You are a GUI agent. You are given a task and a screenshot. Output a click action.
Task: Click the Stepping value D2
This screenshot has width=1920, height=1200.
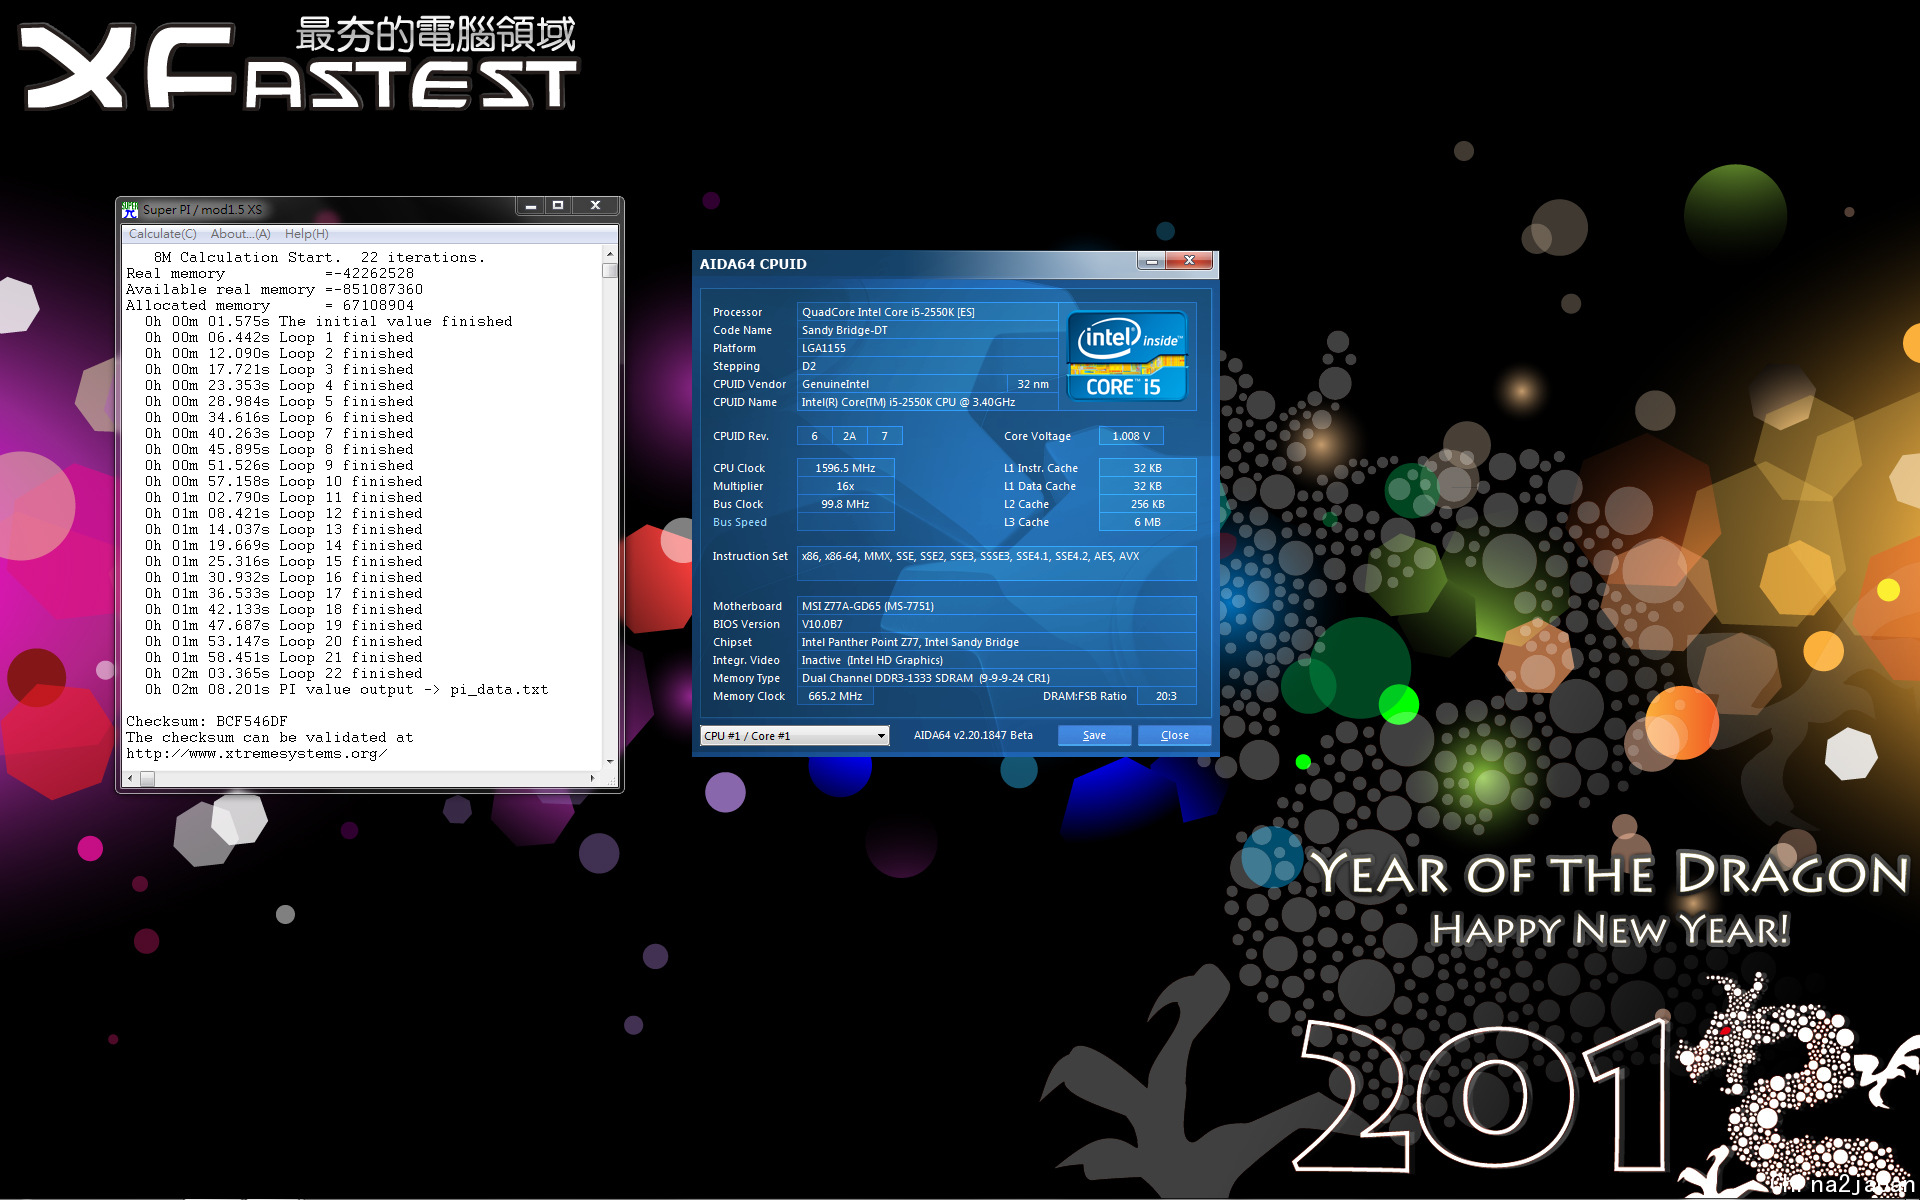(927, 366)
